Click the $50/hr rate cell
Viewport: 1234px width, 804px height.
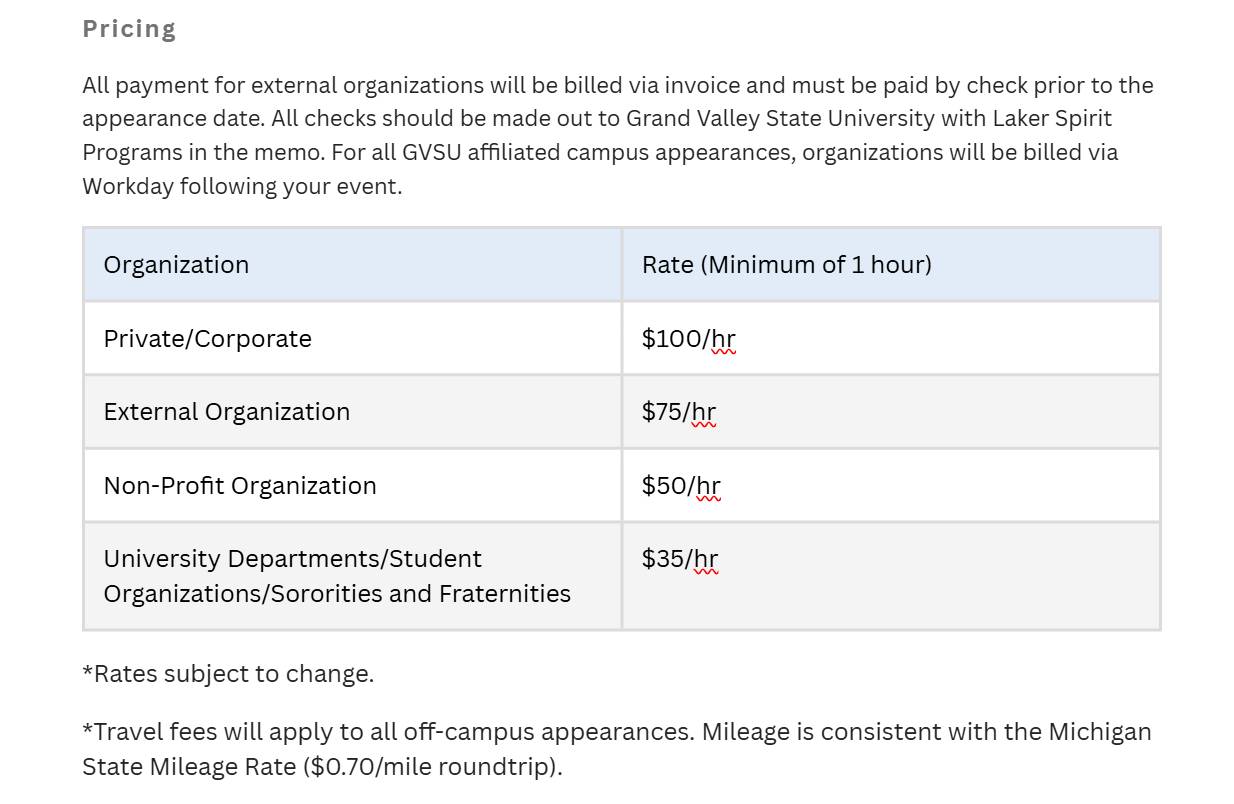(680, 486)
